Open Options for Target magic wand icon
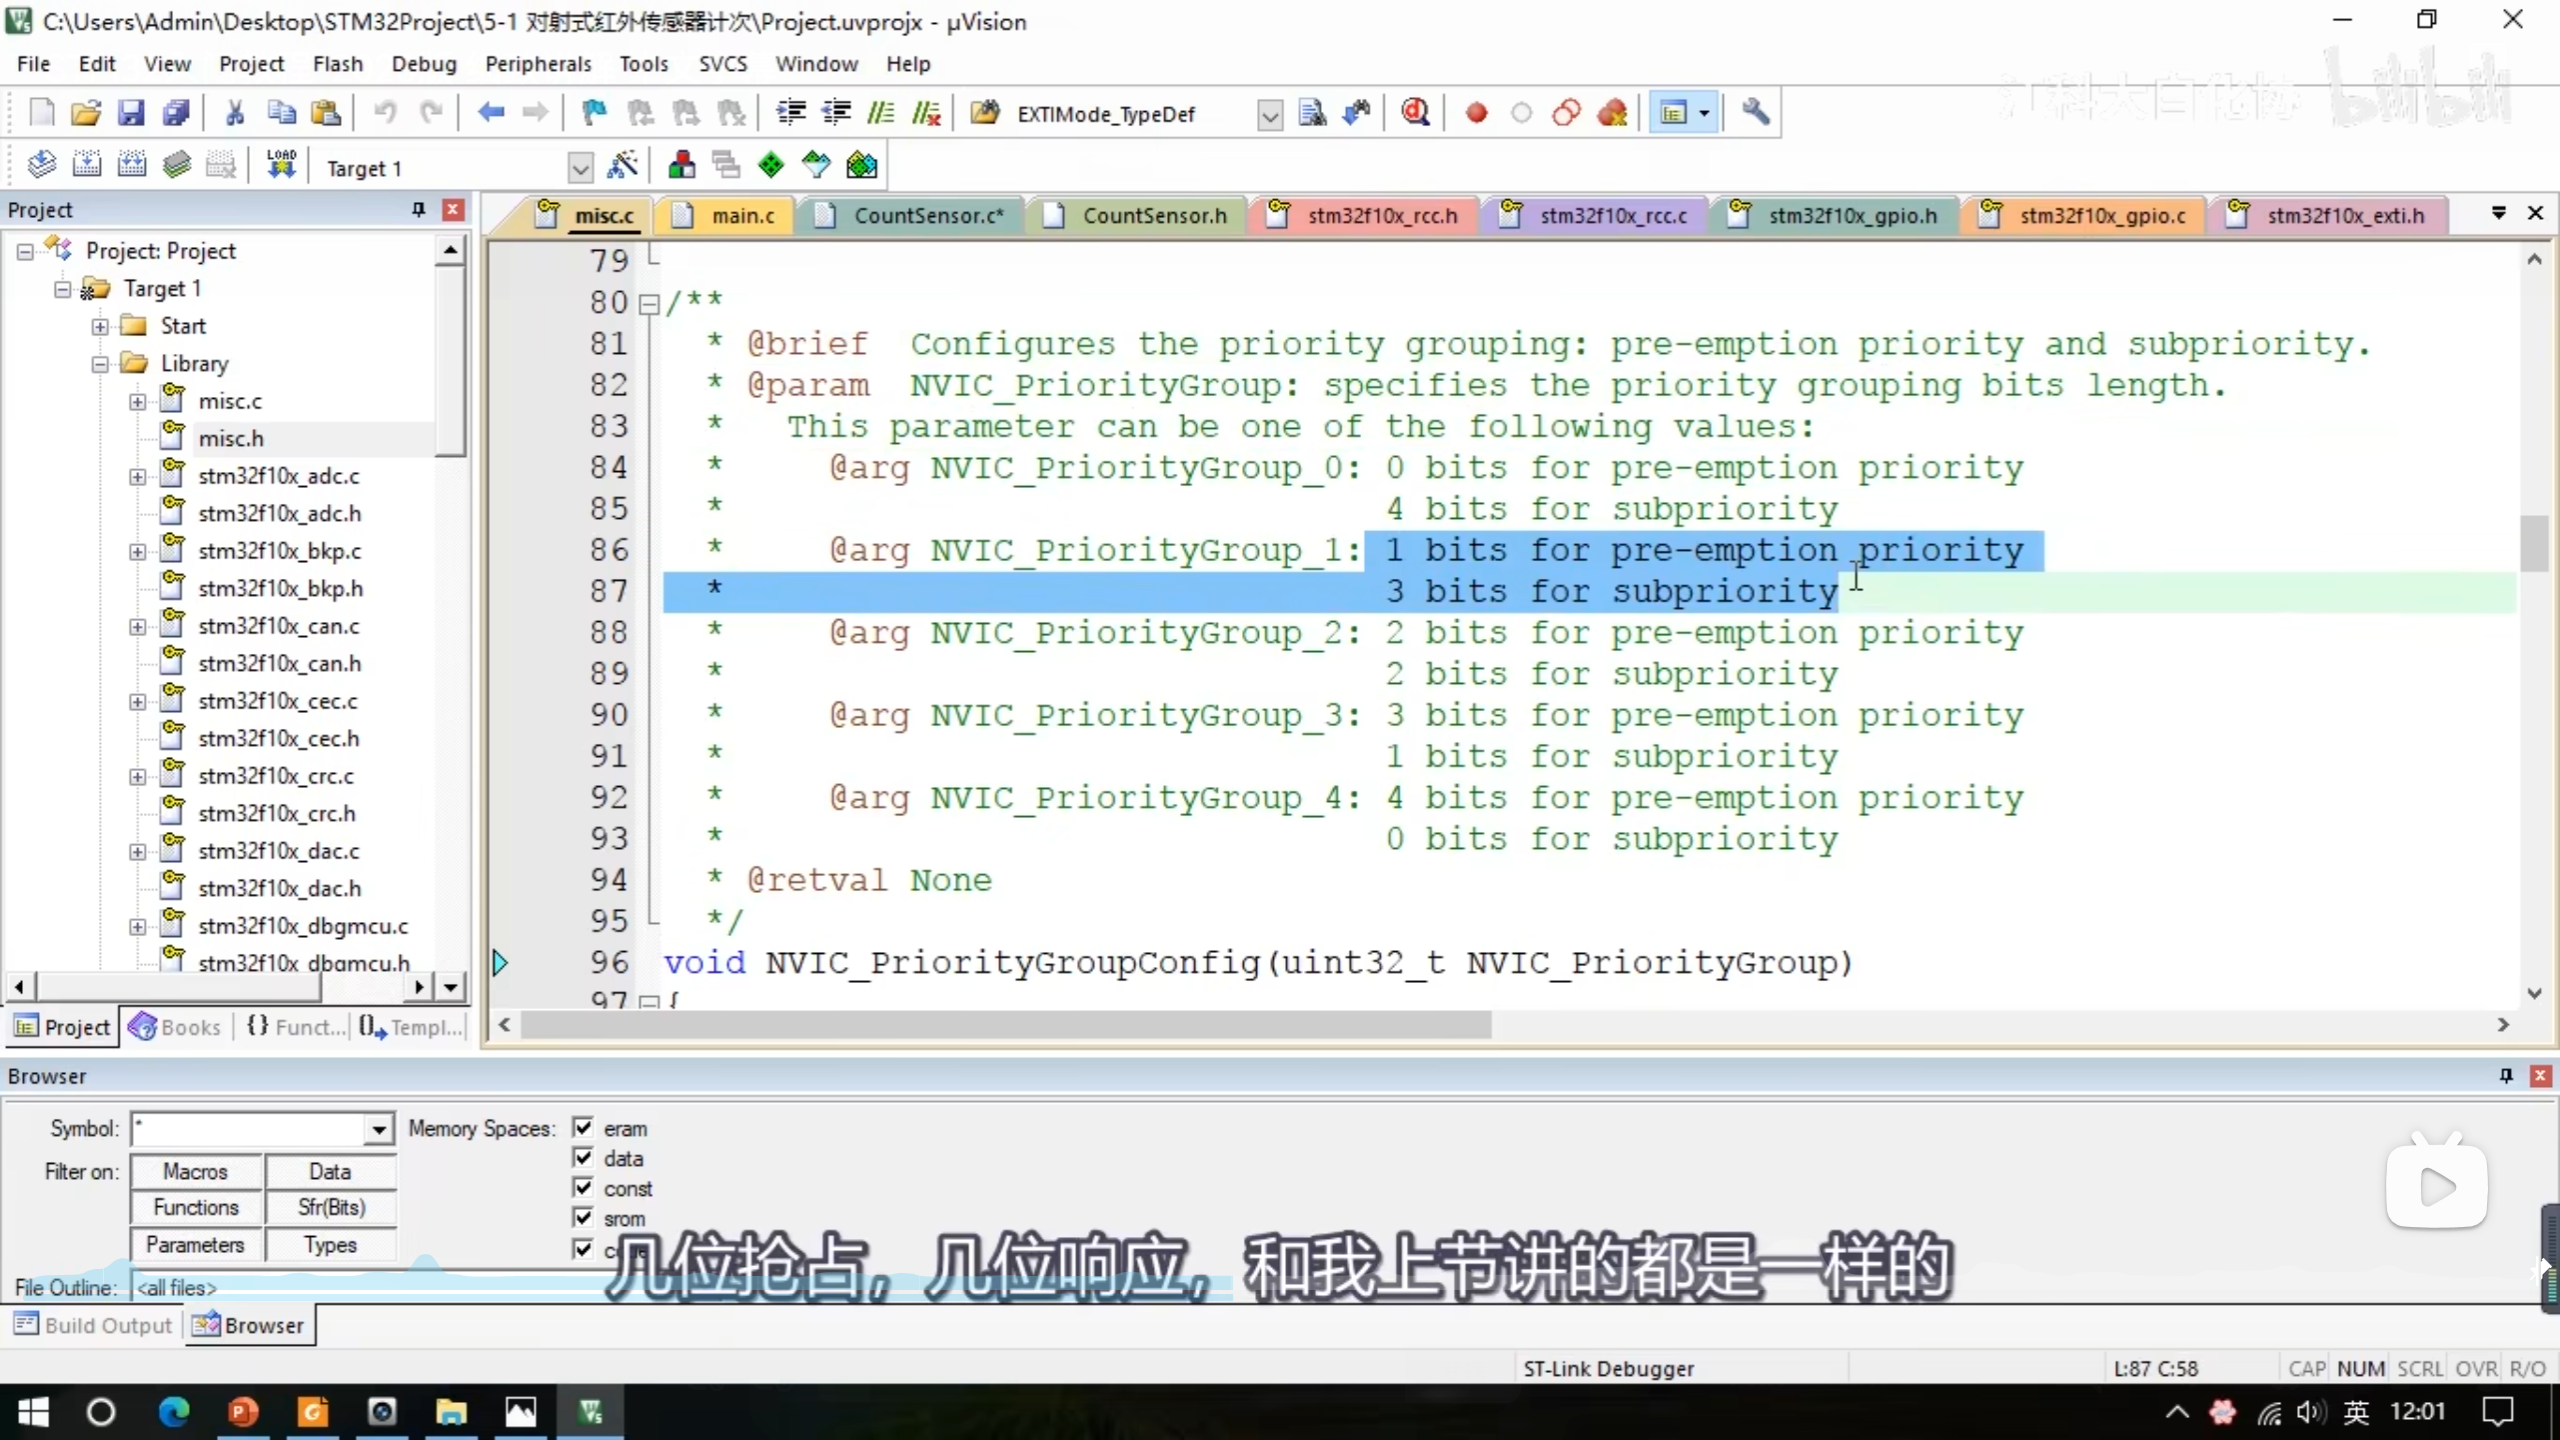 tap(622, 166)
